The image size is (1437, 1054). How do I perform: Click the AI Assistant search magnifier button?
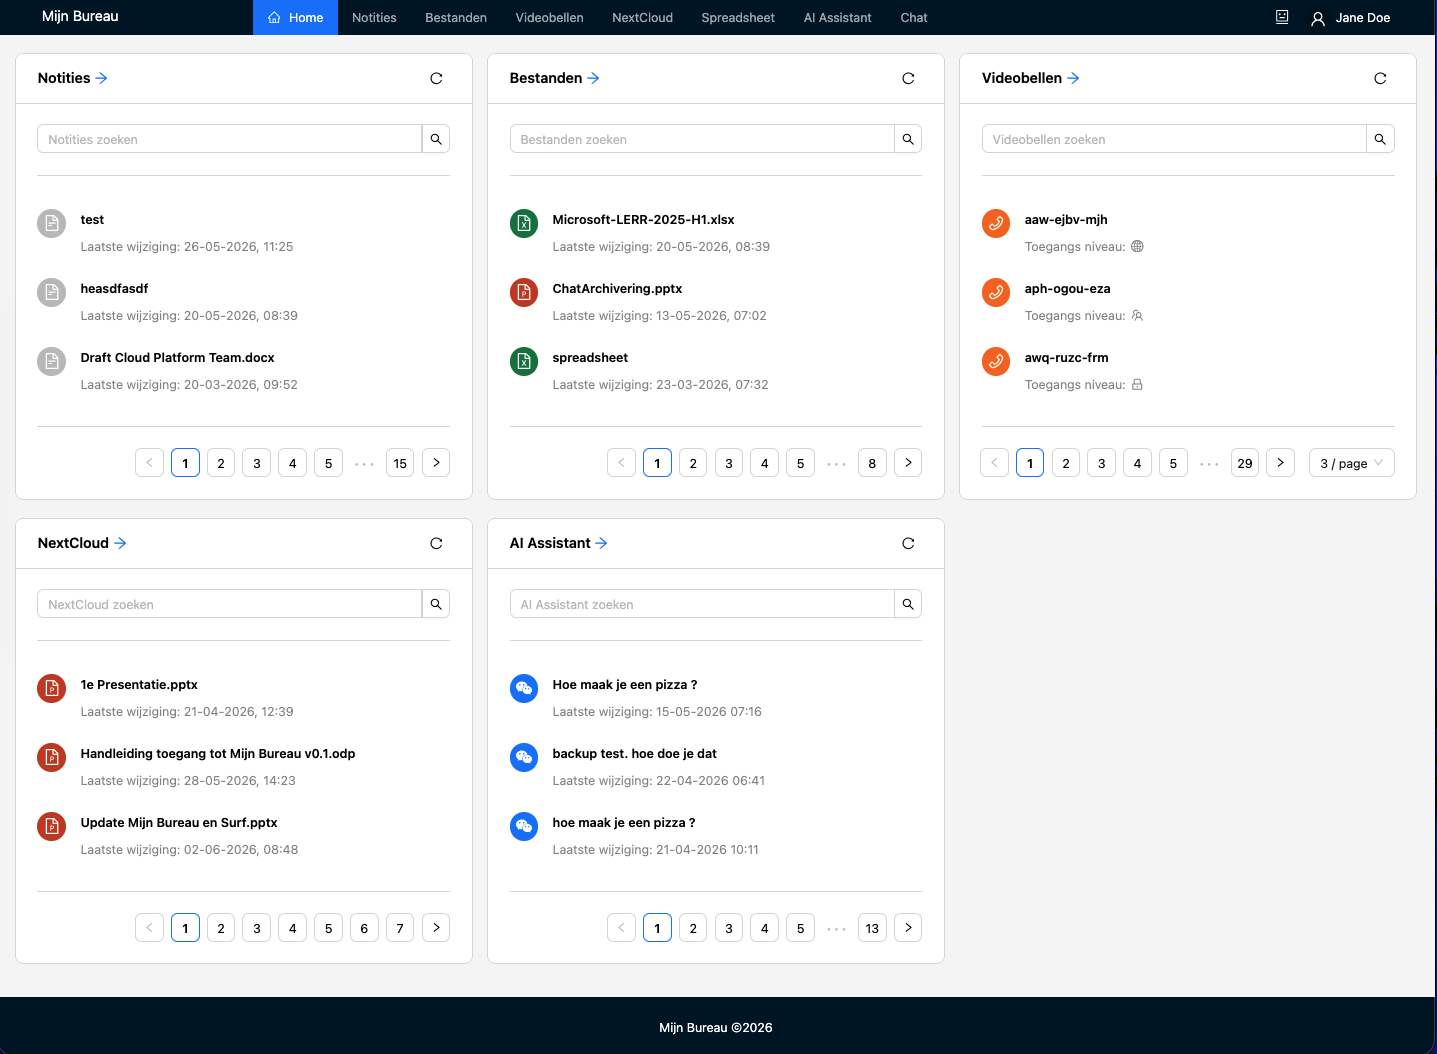[908, 604]
